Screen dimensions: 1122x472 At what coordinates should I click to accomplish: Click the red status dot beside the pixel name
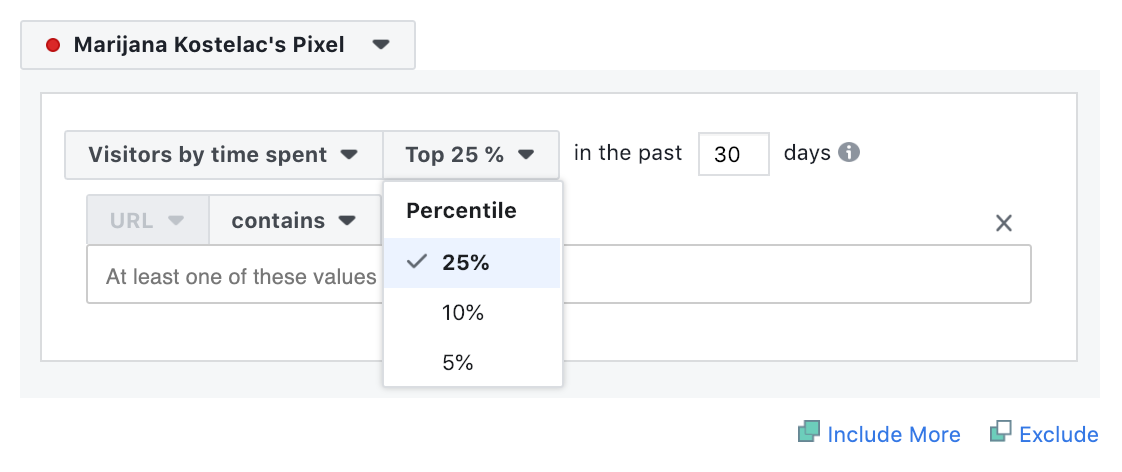click(x=54, y=45)
